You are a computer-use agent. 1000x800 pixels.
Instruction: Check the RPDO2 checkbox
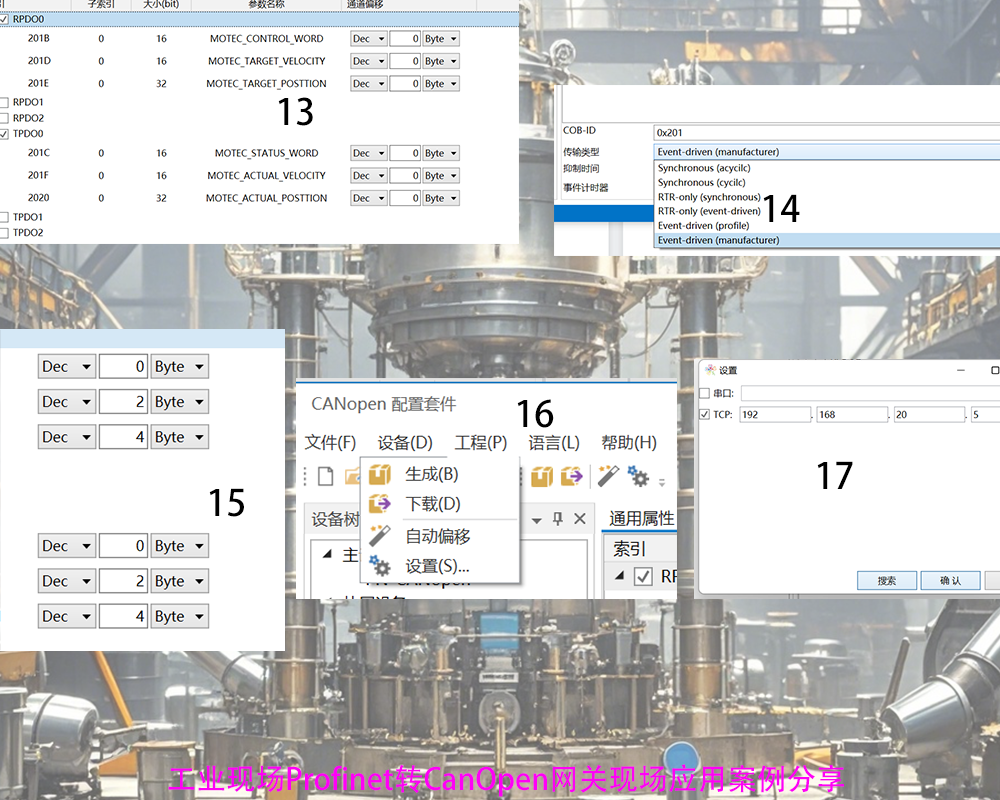point(4,118)
